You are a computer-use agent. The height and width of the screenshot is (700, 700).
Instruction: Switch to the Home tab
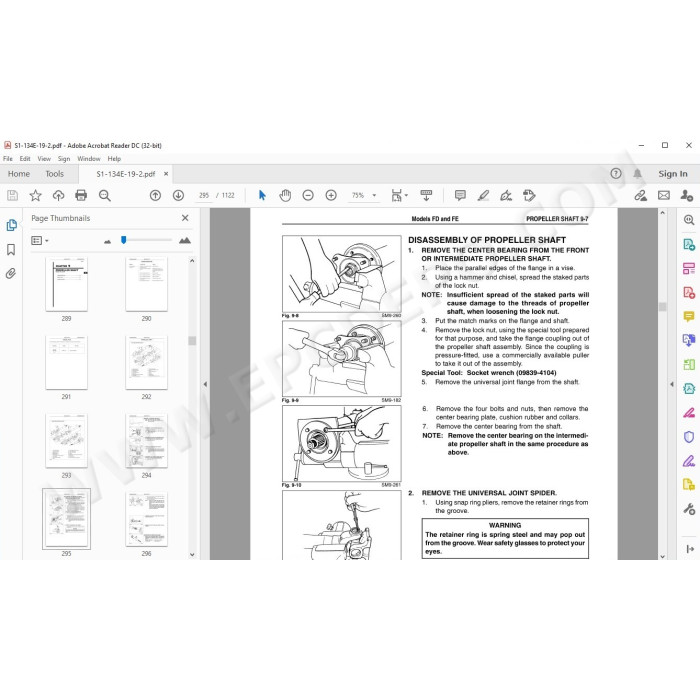pyautogui.click(x=19, y=174)
